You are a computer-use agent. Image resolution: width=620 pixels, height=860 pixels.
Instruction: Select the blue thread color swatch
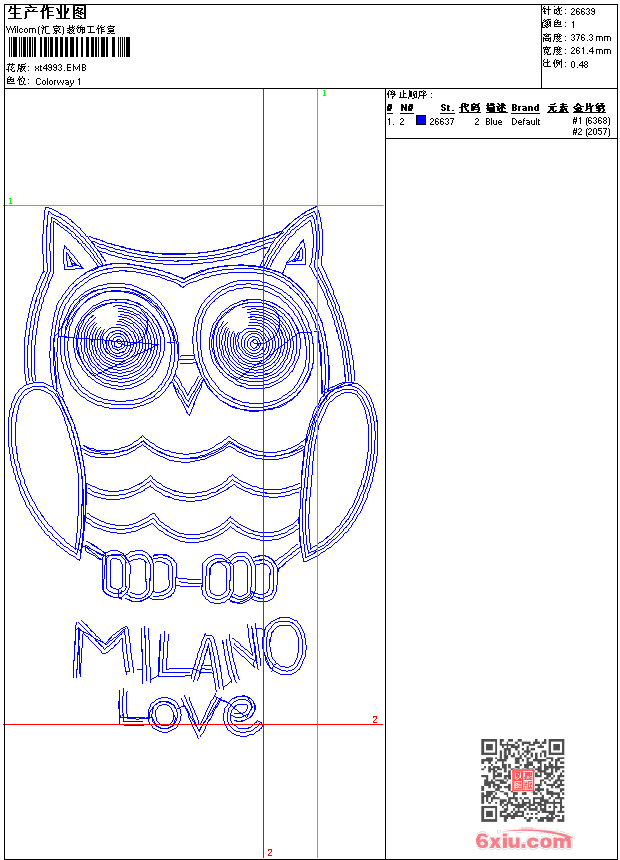[x=421, y=121]
